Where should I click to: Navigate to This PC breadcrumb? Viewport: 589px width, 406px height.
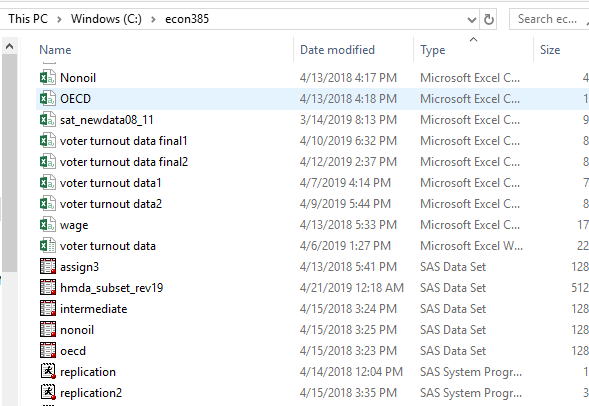pyautogui.click(x=28, y=19)
